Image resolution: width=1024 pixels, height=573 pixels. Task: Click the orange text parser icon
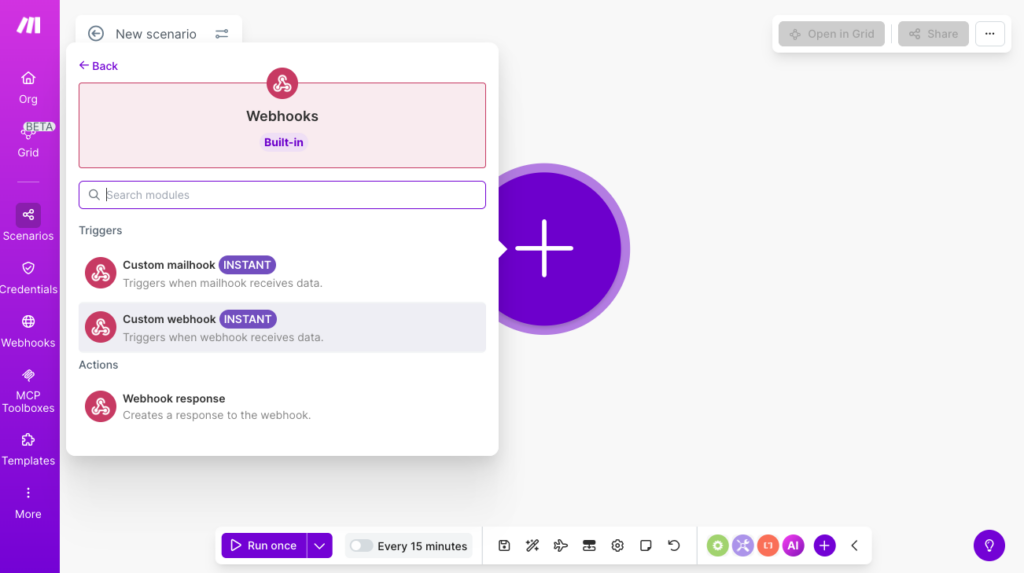tap(768, 546)
